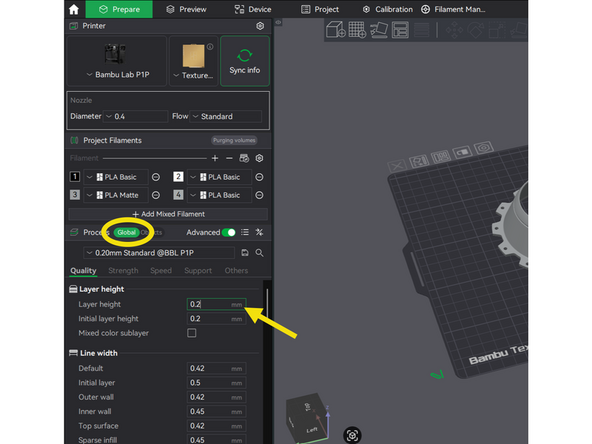
Task: Select the Scale tool in toolbar
Action: [497, 30]
